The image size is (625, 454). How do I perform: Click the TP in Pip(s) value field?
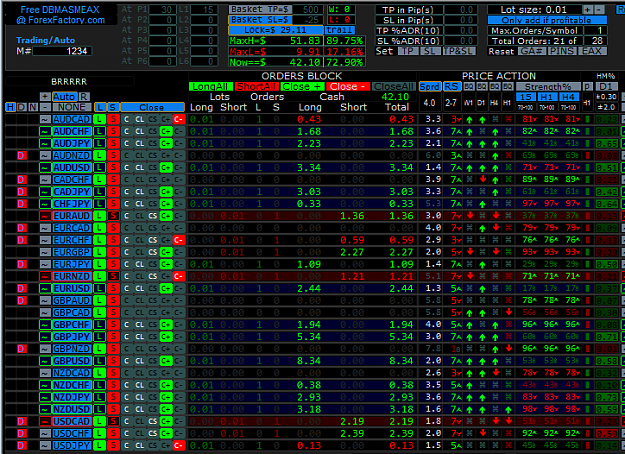click(460, 10)
